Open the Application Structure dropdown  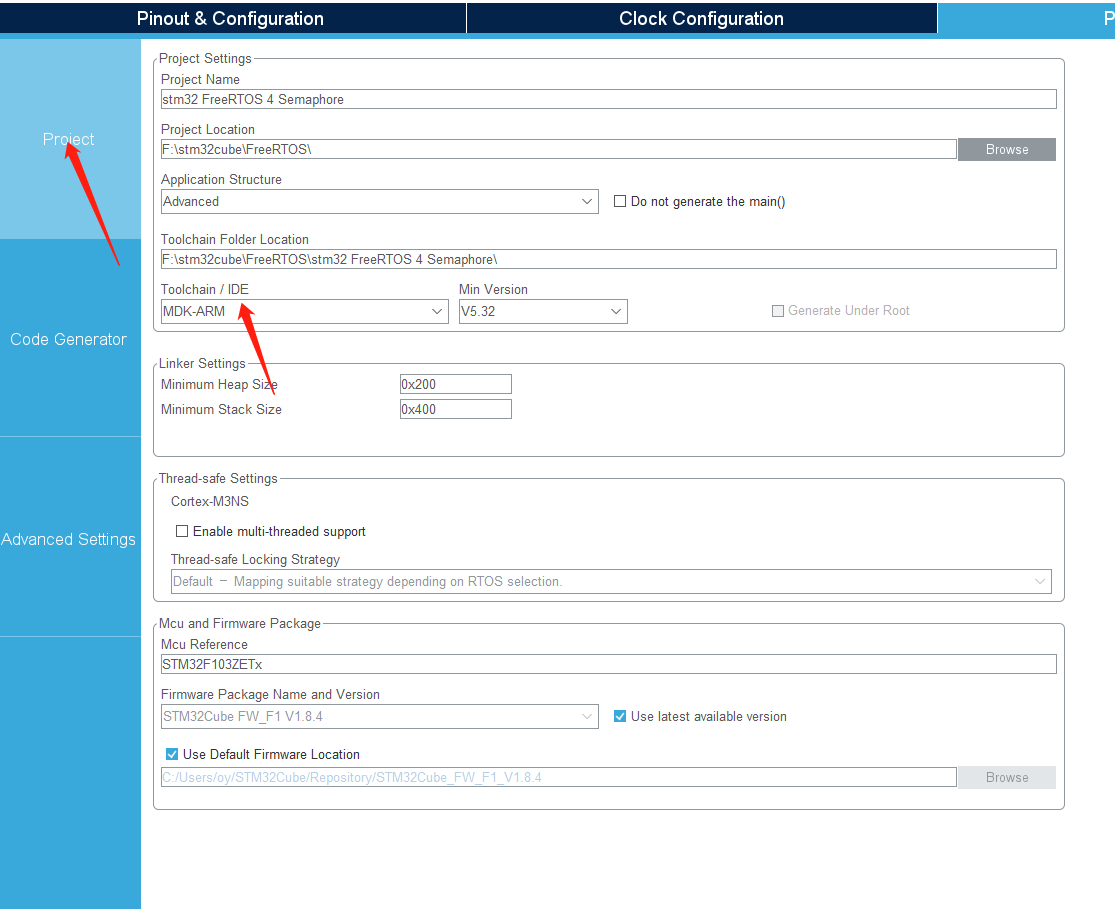click(x=588, y=201)
